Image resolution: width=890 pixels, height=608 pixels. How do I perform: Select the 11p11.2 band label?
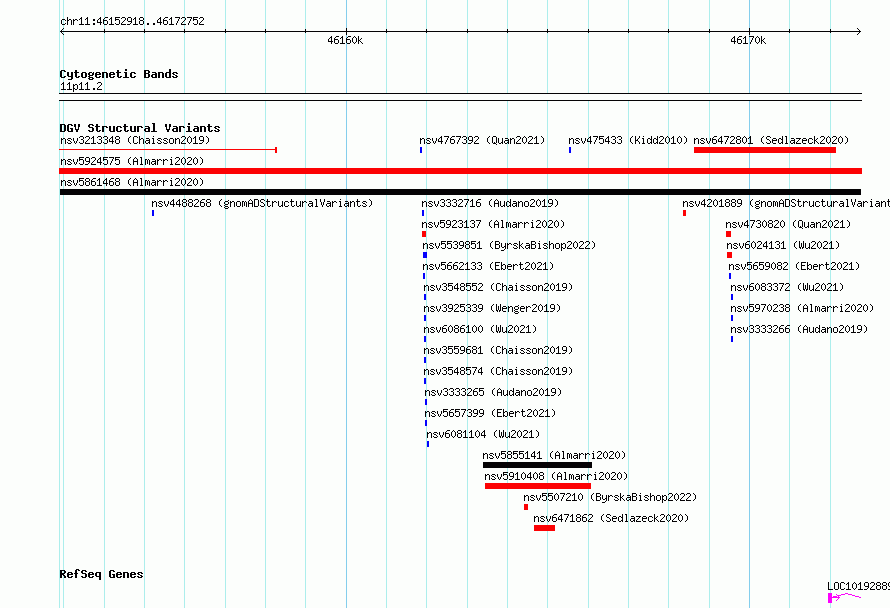81,86
